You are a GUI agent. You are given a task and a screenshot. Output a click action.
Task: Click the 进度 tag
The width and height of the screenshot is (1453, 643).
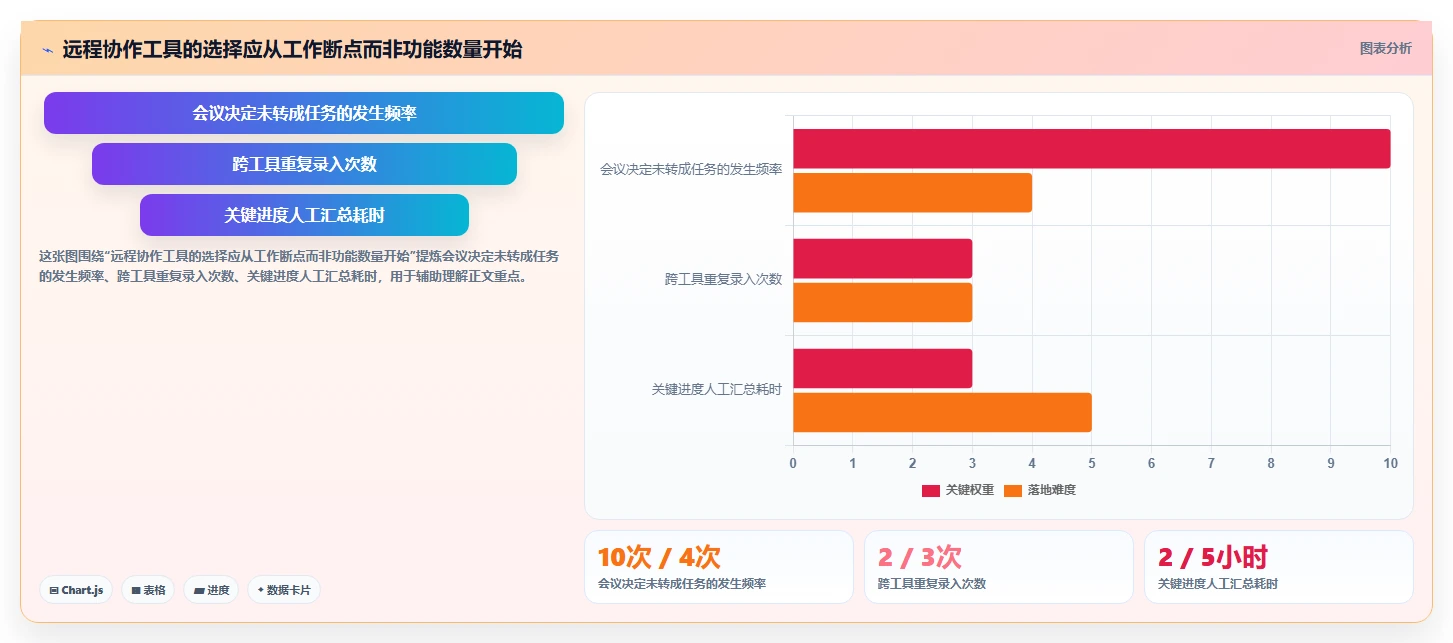(211, 590)
